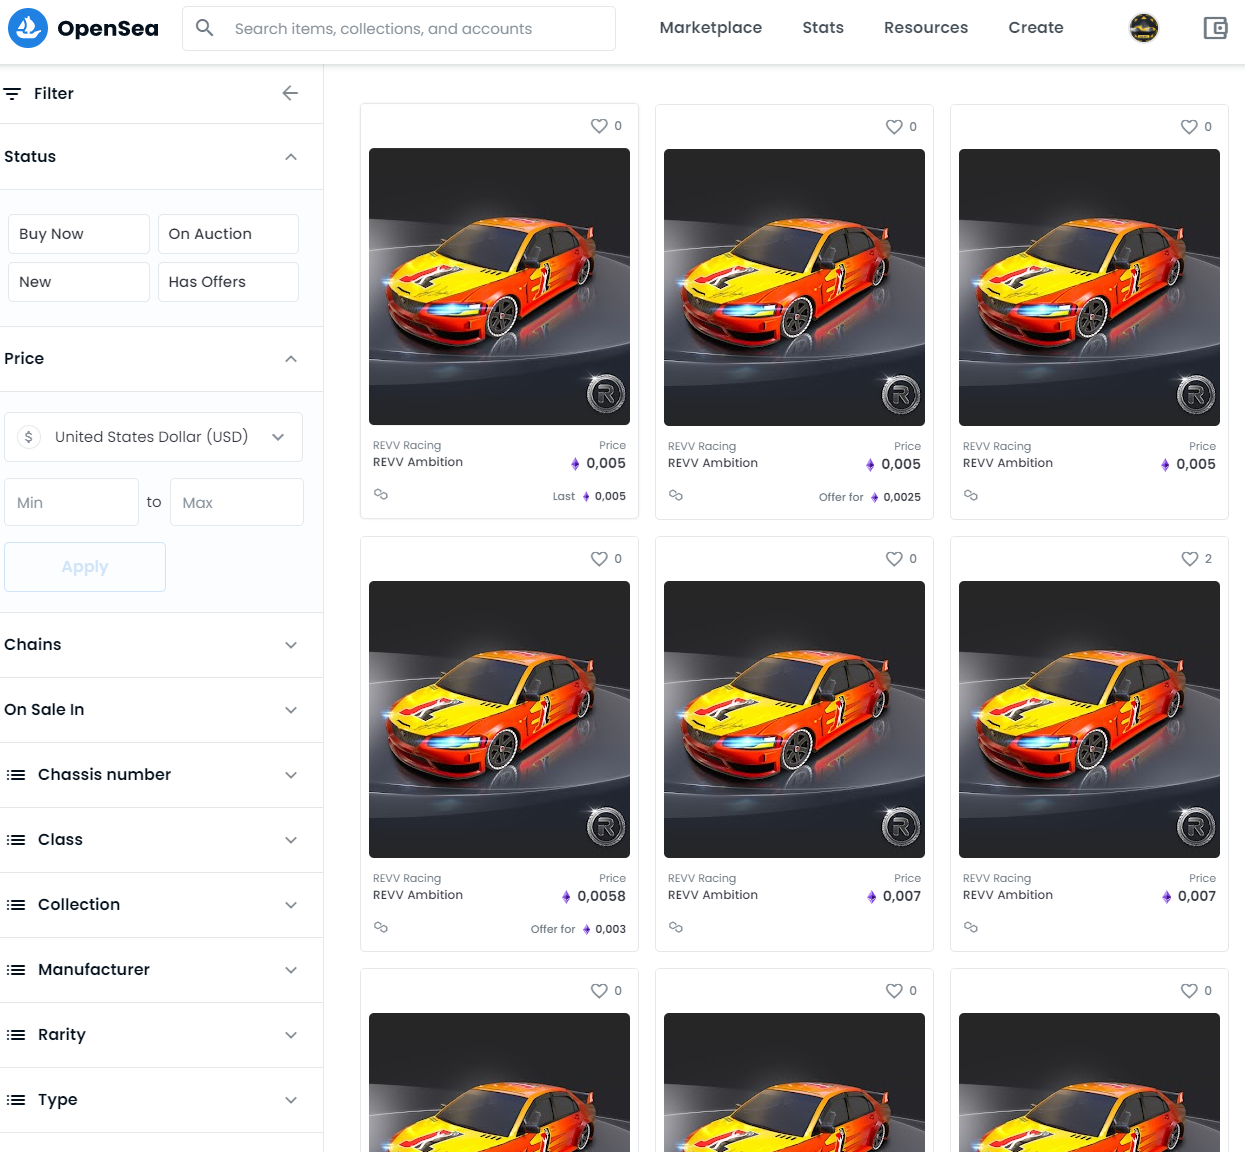Click the list icon beside Collection
This screenshot has height=1152, width=1245.
(16, 905)
